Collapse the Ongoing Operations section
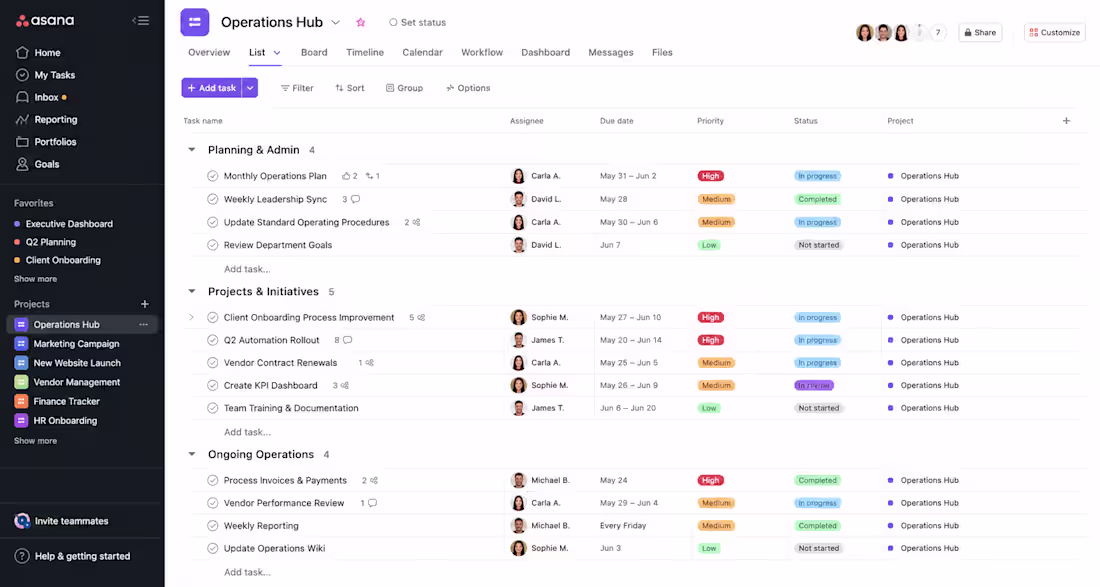This screenshot has width=1100, height=587. [x=192, y=454]
